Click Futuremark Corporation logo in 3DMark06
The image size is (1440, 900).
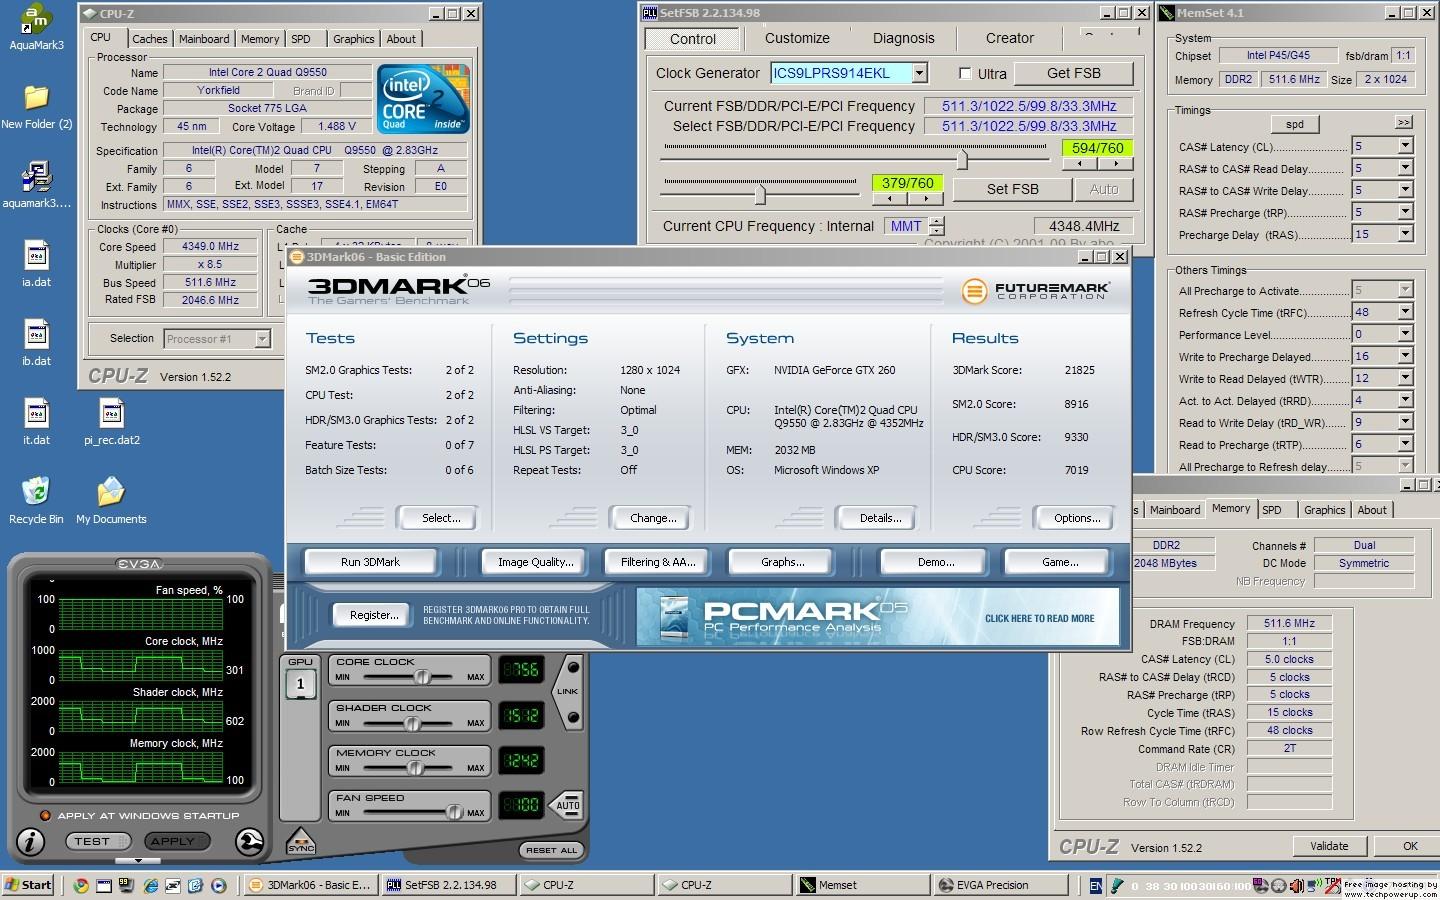pyautogui.click(x=1035, y=291)
